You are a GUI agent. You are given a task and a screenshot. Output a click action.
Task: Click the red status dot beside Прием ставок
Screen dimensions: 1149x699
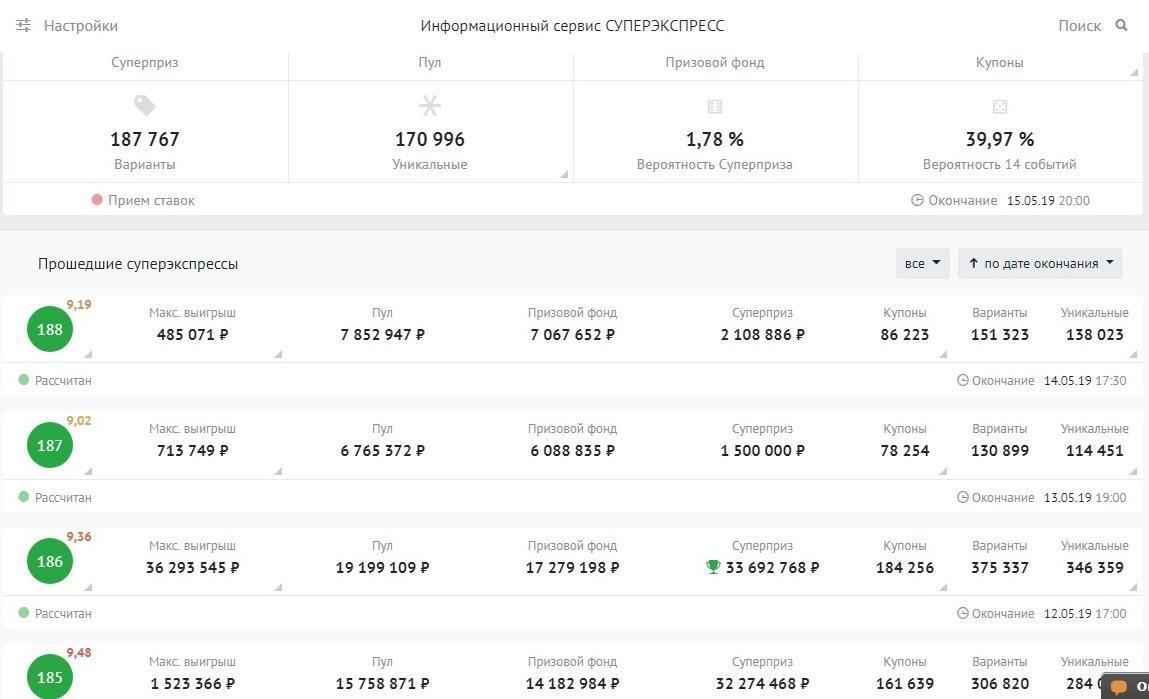[97, 199]
